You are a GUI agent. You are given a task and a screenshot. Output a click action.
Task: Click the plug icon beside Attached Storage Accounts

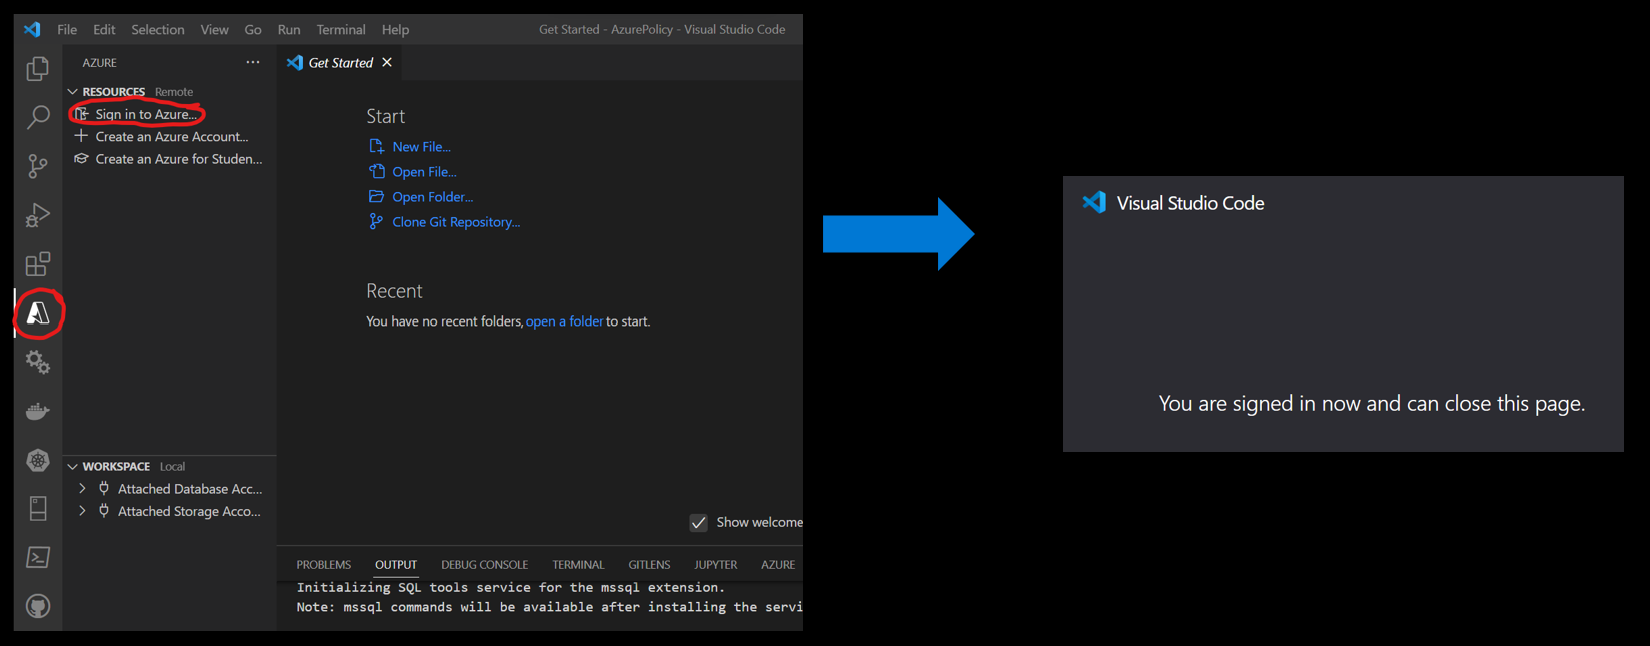[104, 510]
